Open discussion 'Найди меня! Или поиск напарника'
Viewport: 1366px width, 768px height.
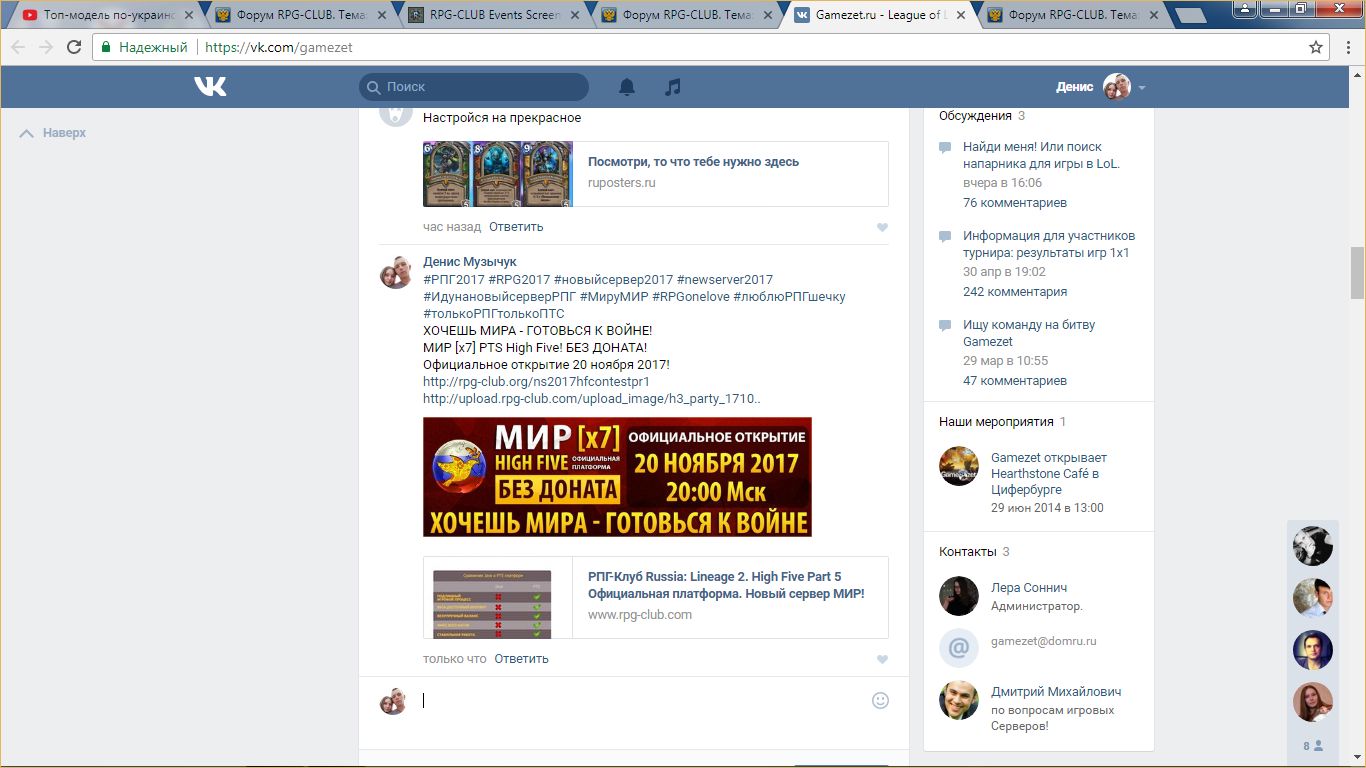coord(1041,155)
